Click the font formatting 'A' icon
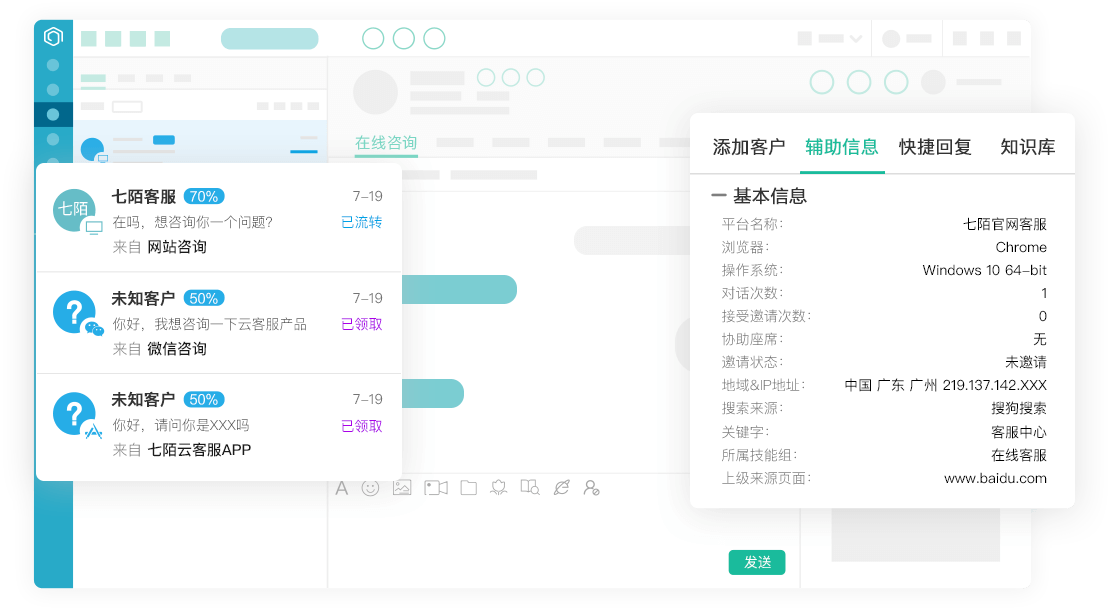Image resolution: width=1111 pixels, height=610 pixels. pos(342,488)
